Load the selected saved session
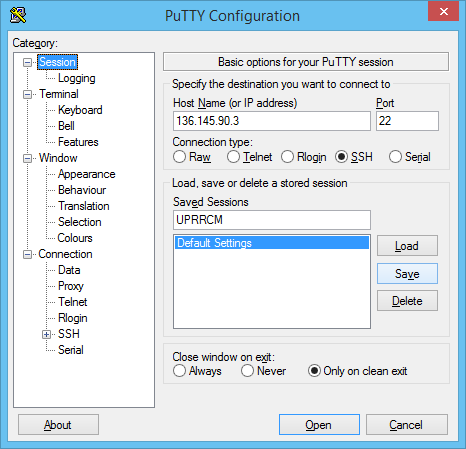Viewport: 466px width, 449px height. point(407,246)
